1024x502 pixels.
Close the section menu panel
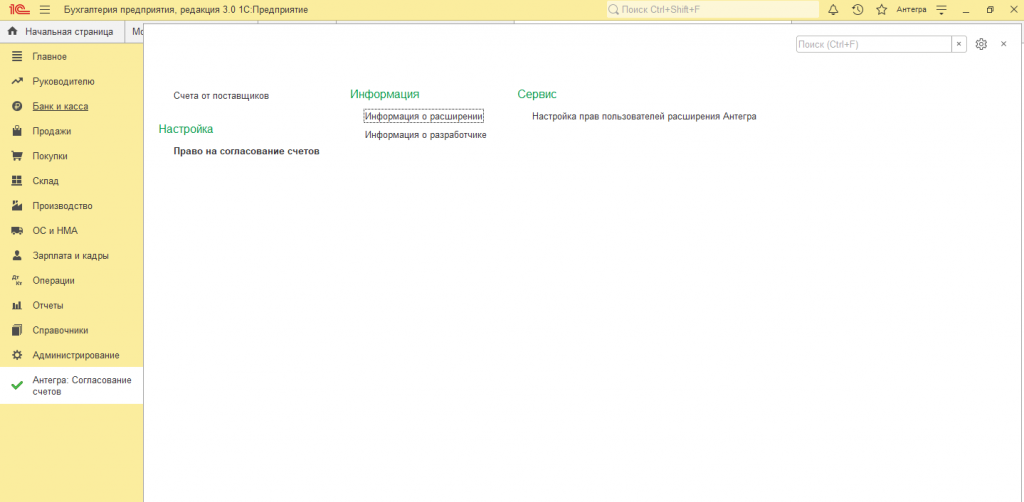pos(1003,44)
